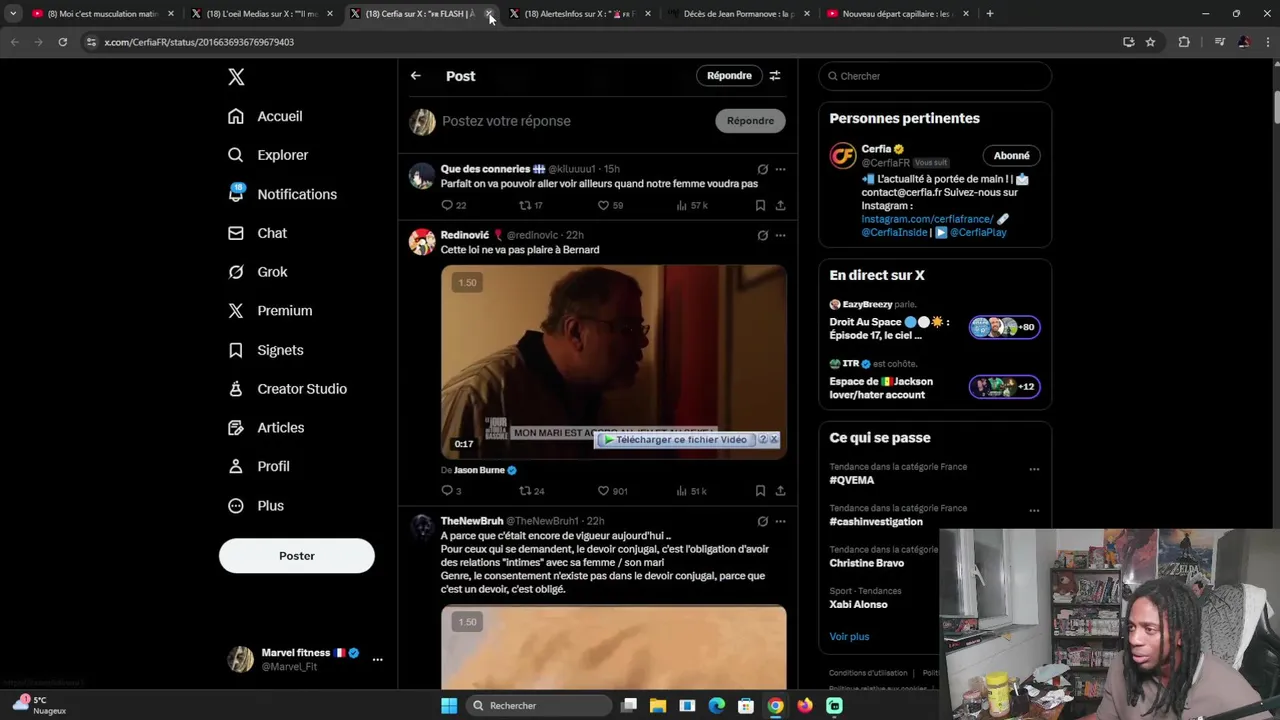Click the Chercher search box
This screenshot has height=720, width=1280.
(935, 76)
